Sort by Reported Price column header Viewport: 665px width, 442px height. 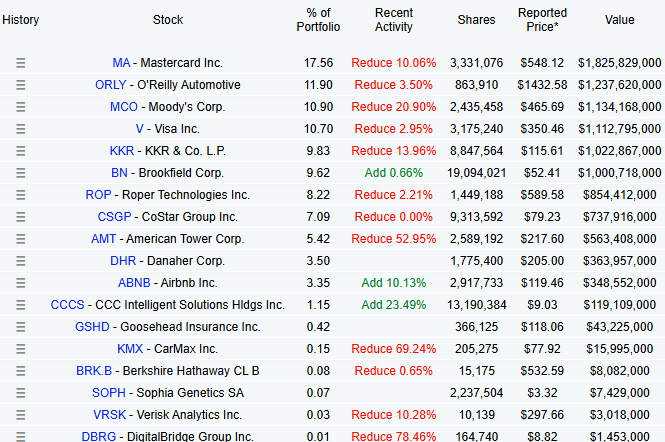(x=542, y=20)
